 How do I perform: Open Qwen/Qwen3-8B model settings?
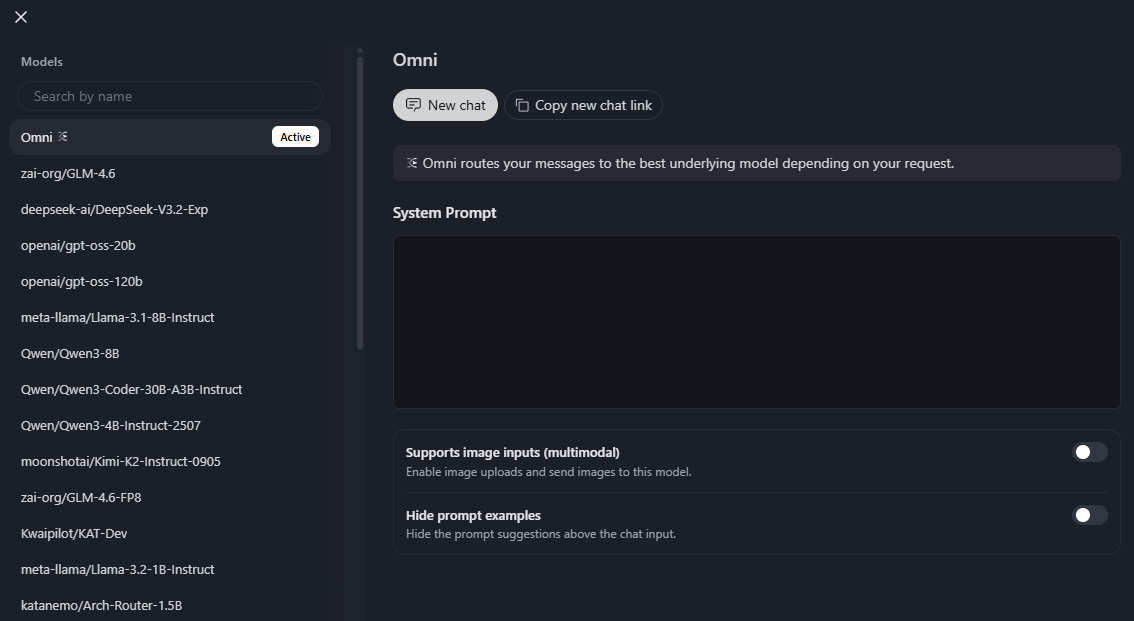click(70, 353)
